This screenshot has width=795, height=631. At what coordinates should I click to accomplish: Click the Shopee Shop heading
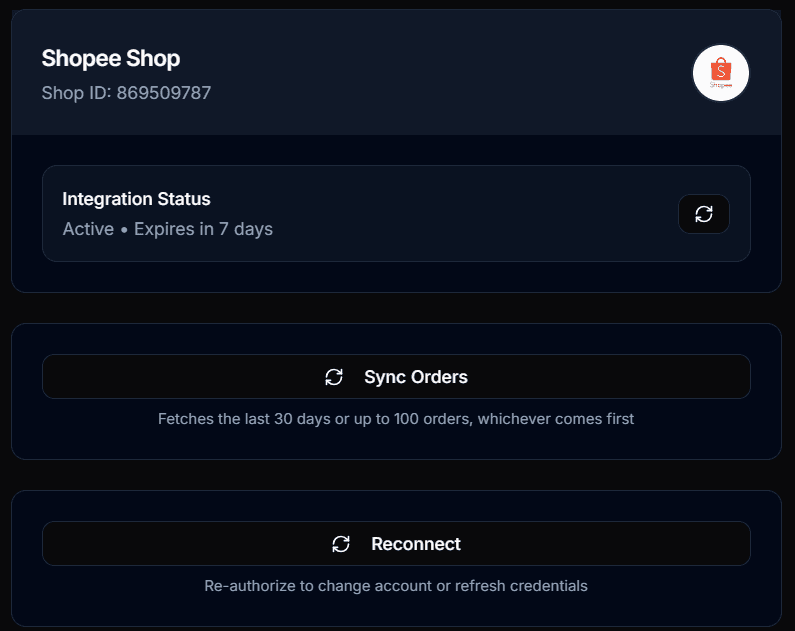click(x=111, y=59)
